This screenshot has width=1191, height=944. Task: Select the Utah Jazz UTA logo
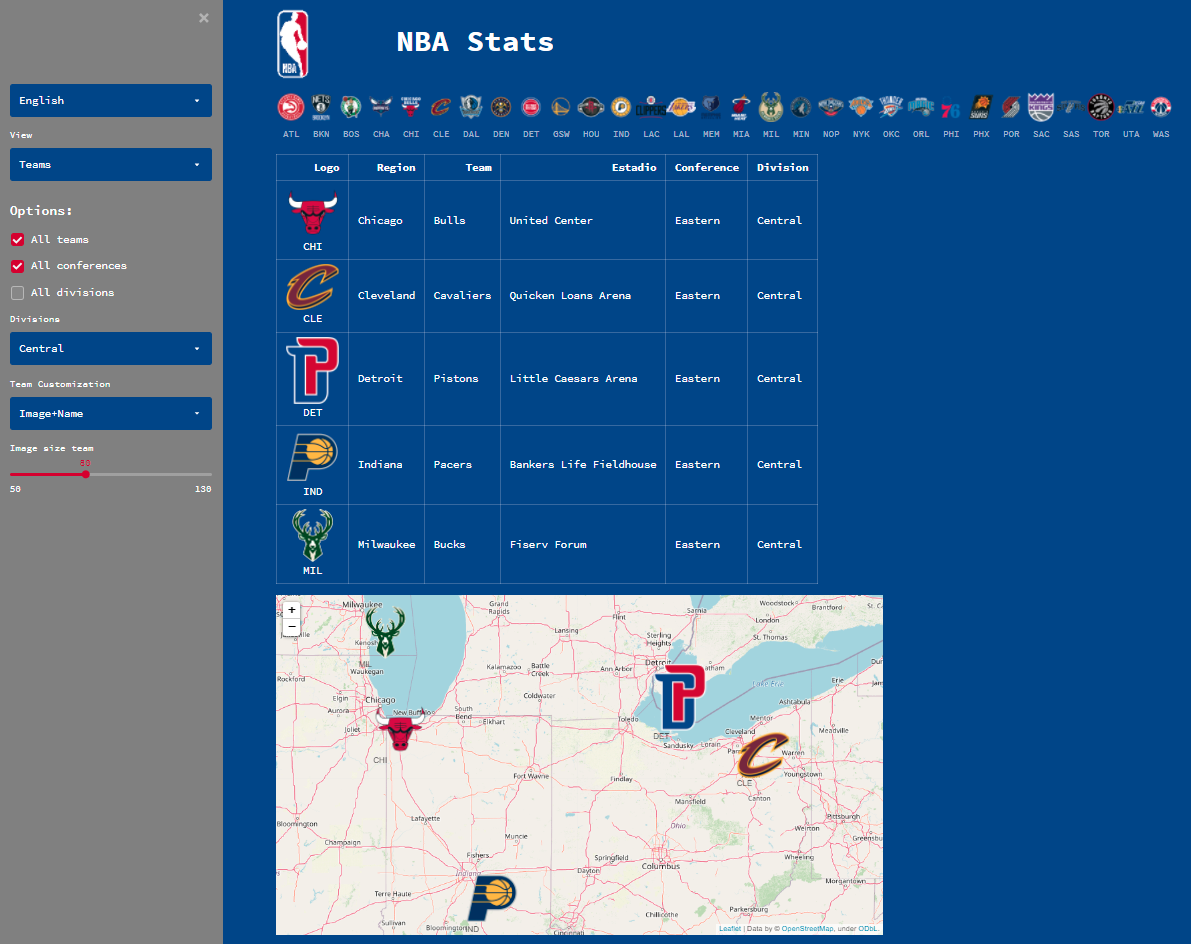(1131, 108)
